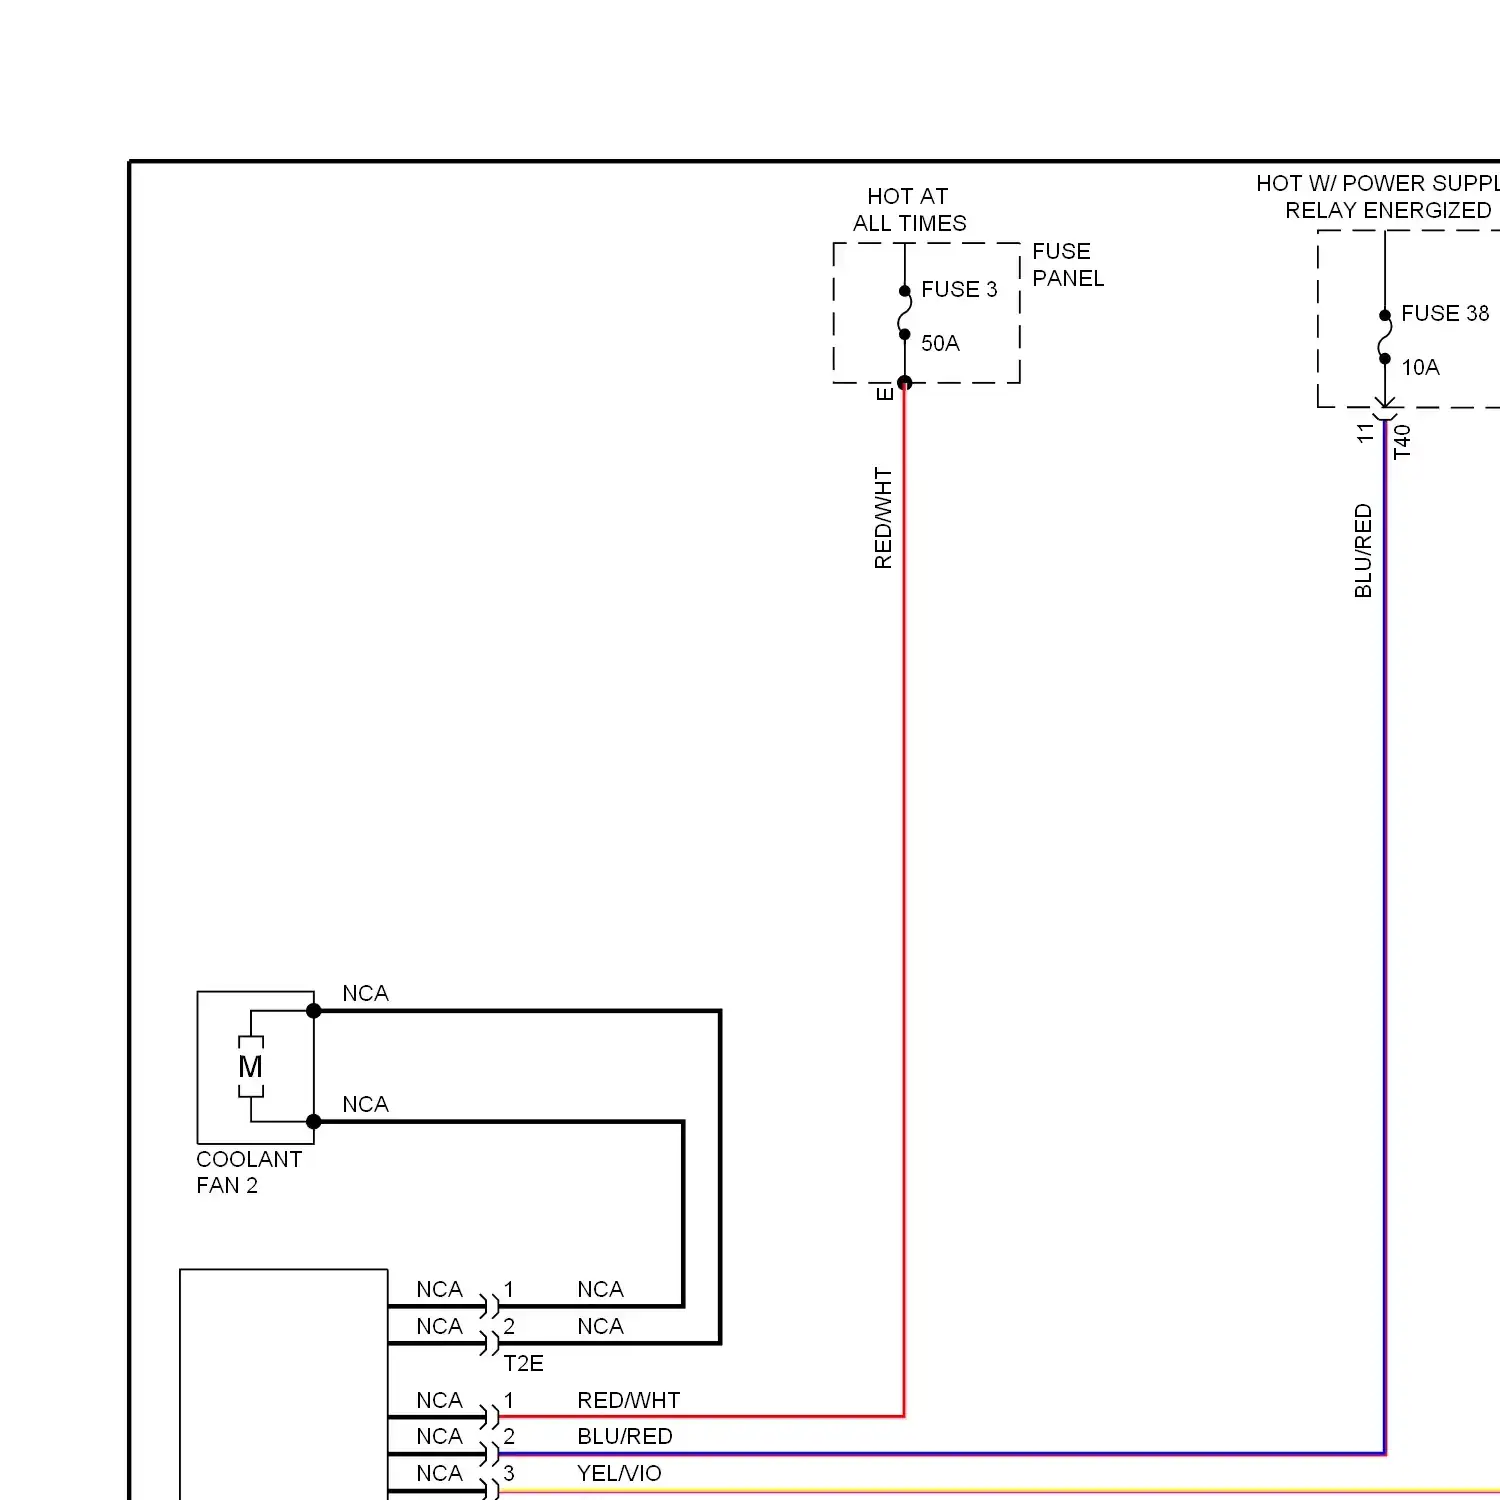Click junction dot at fuse panel terminal E
The width and height of the screenshot is (1500, 1500).
905,383
